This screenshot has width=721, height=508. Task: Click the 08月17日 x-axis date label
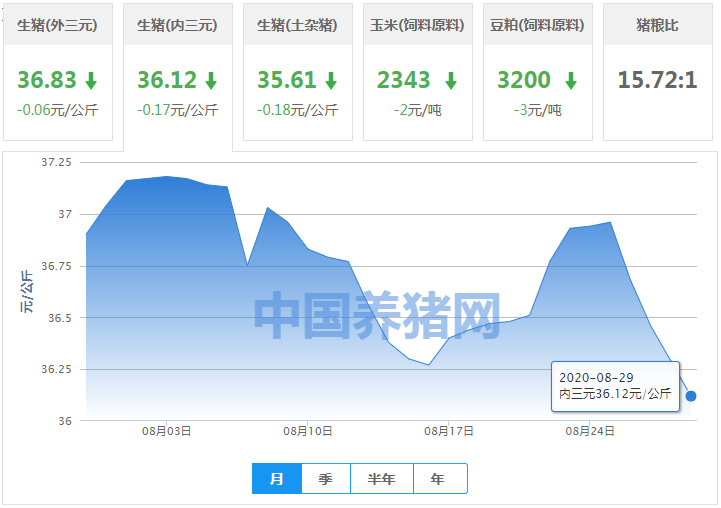click(x=449, y=432)
